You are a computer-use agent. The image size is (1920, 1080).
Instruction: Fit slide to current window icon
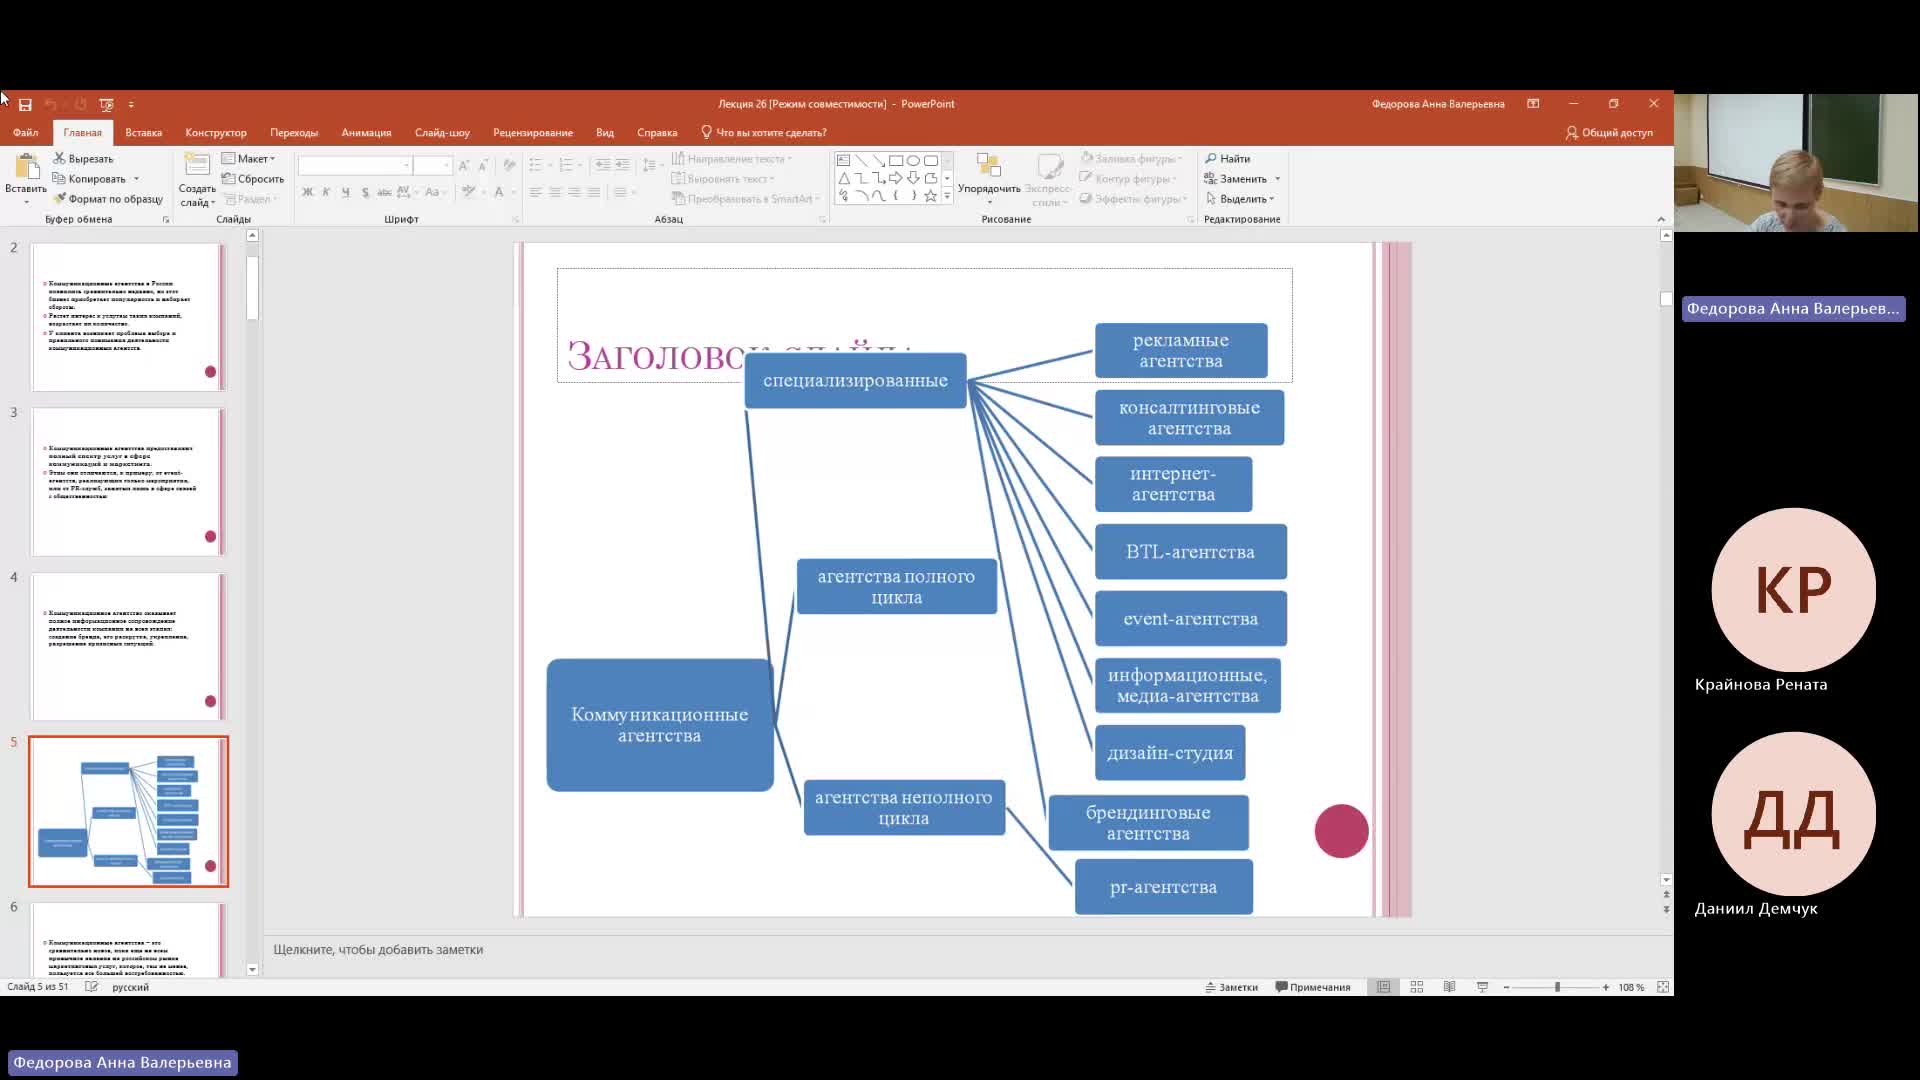tap(1663, 987)
